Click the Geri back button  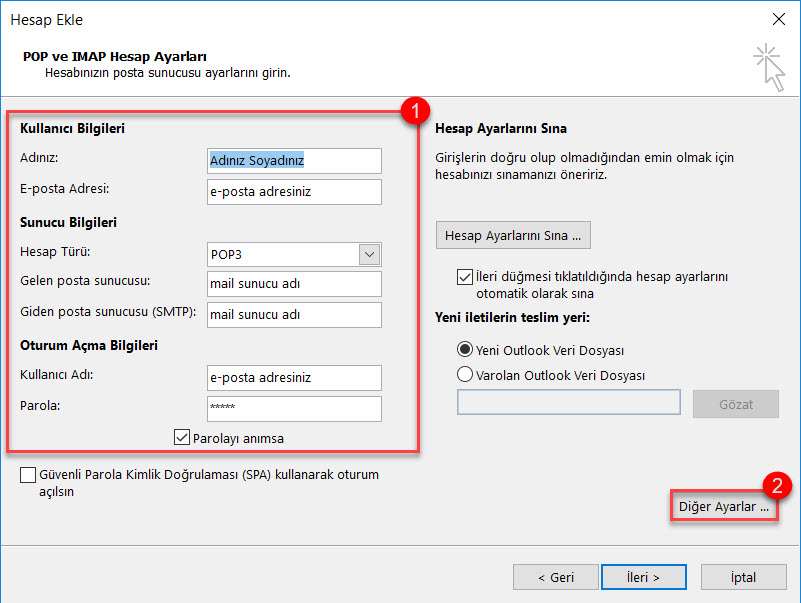pyautogui.click(x=556, y=577)
